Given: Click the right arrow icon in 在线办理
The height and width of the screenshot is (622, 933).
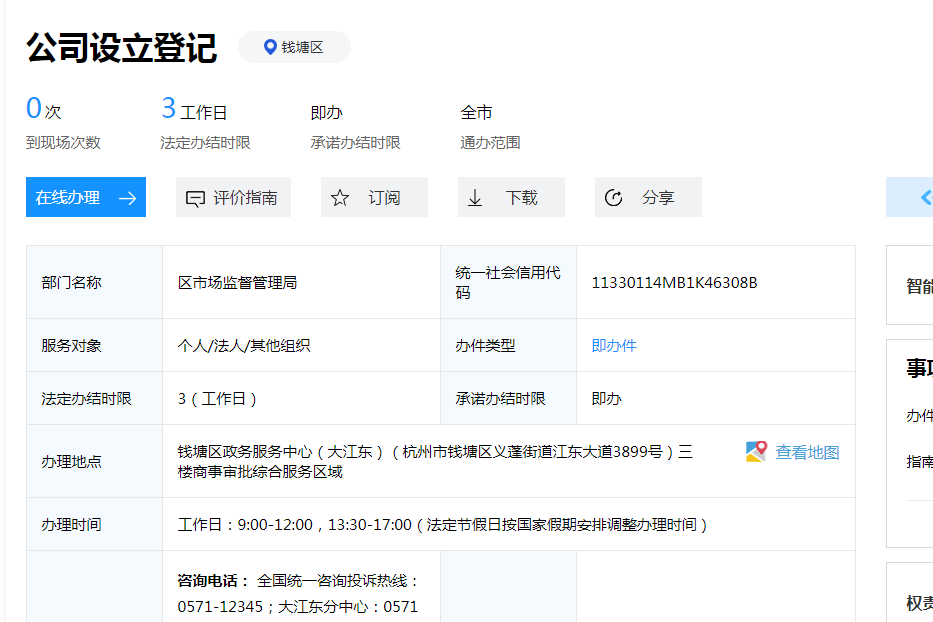Looking at the screenshot, I should click(127, 198).
